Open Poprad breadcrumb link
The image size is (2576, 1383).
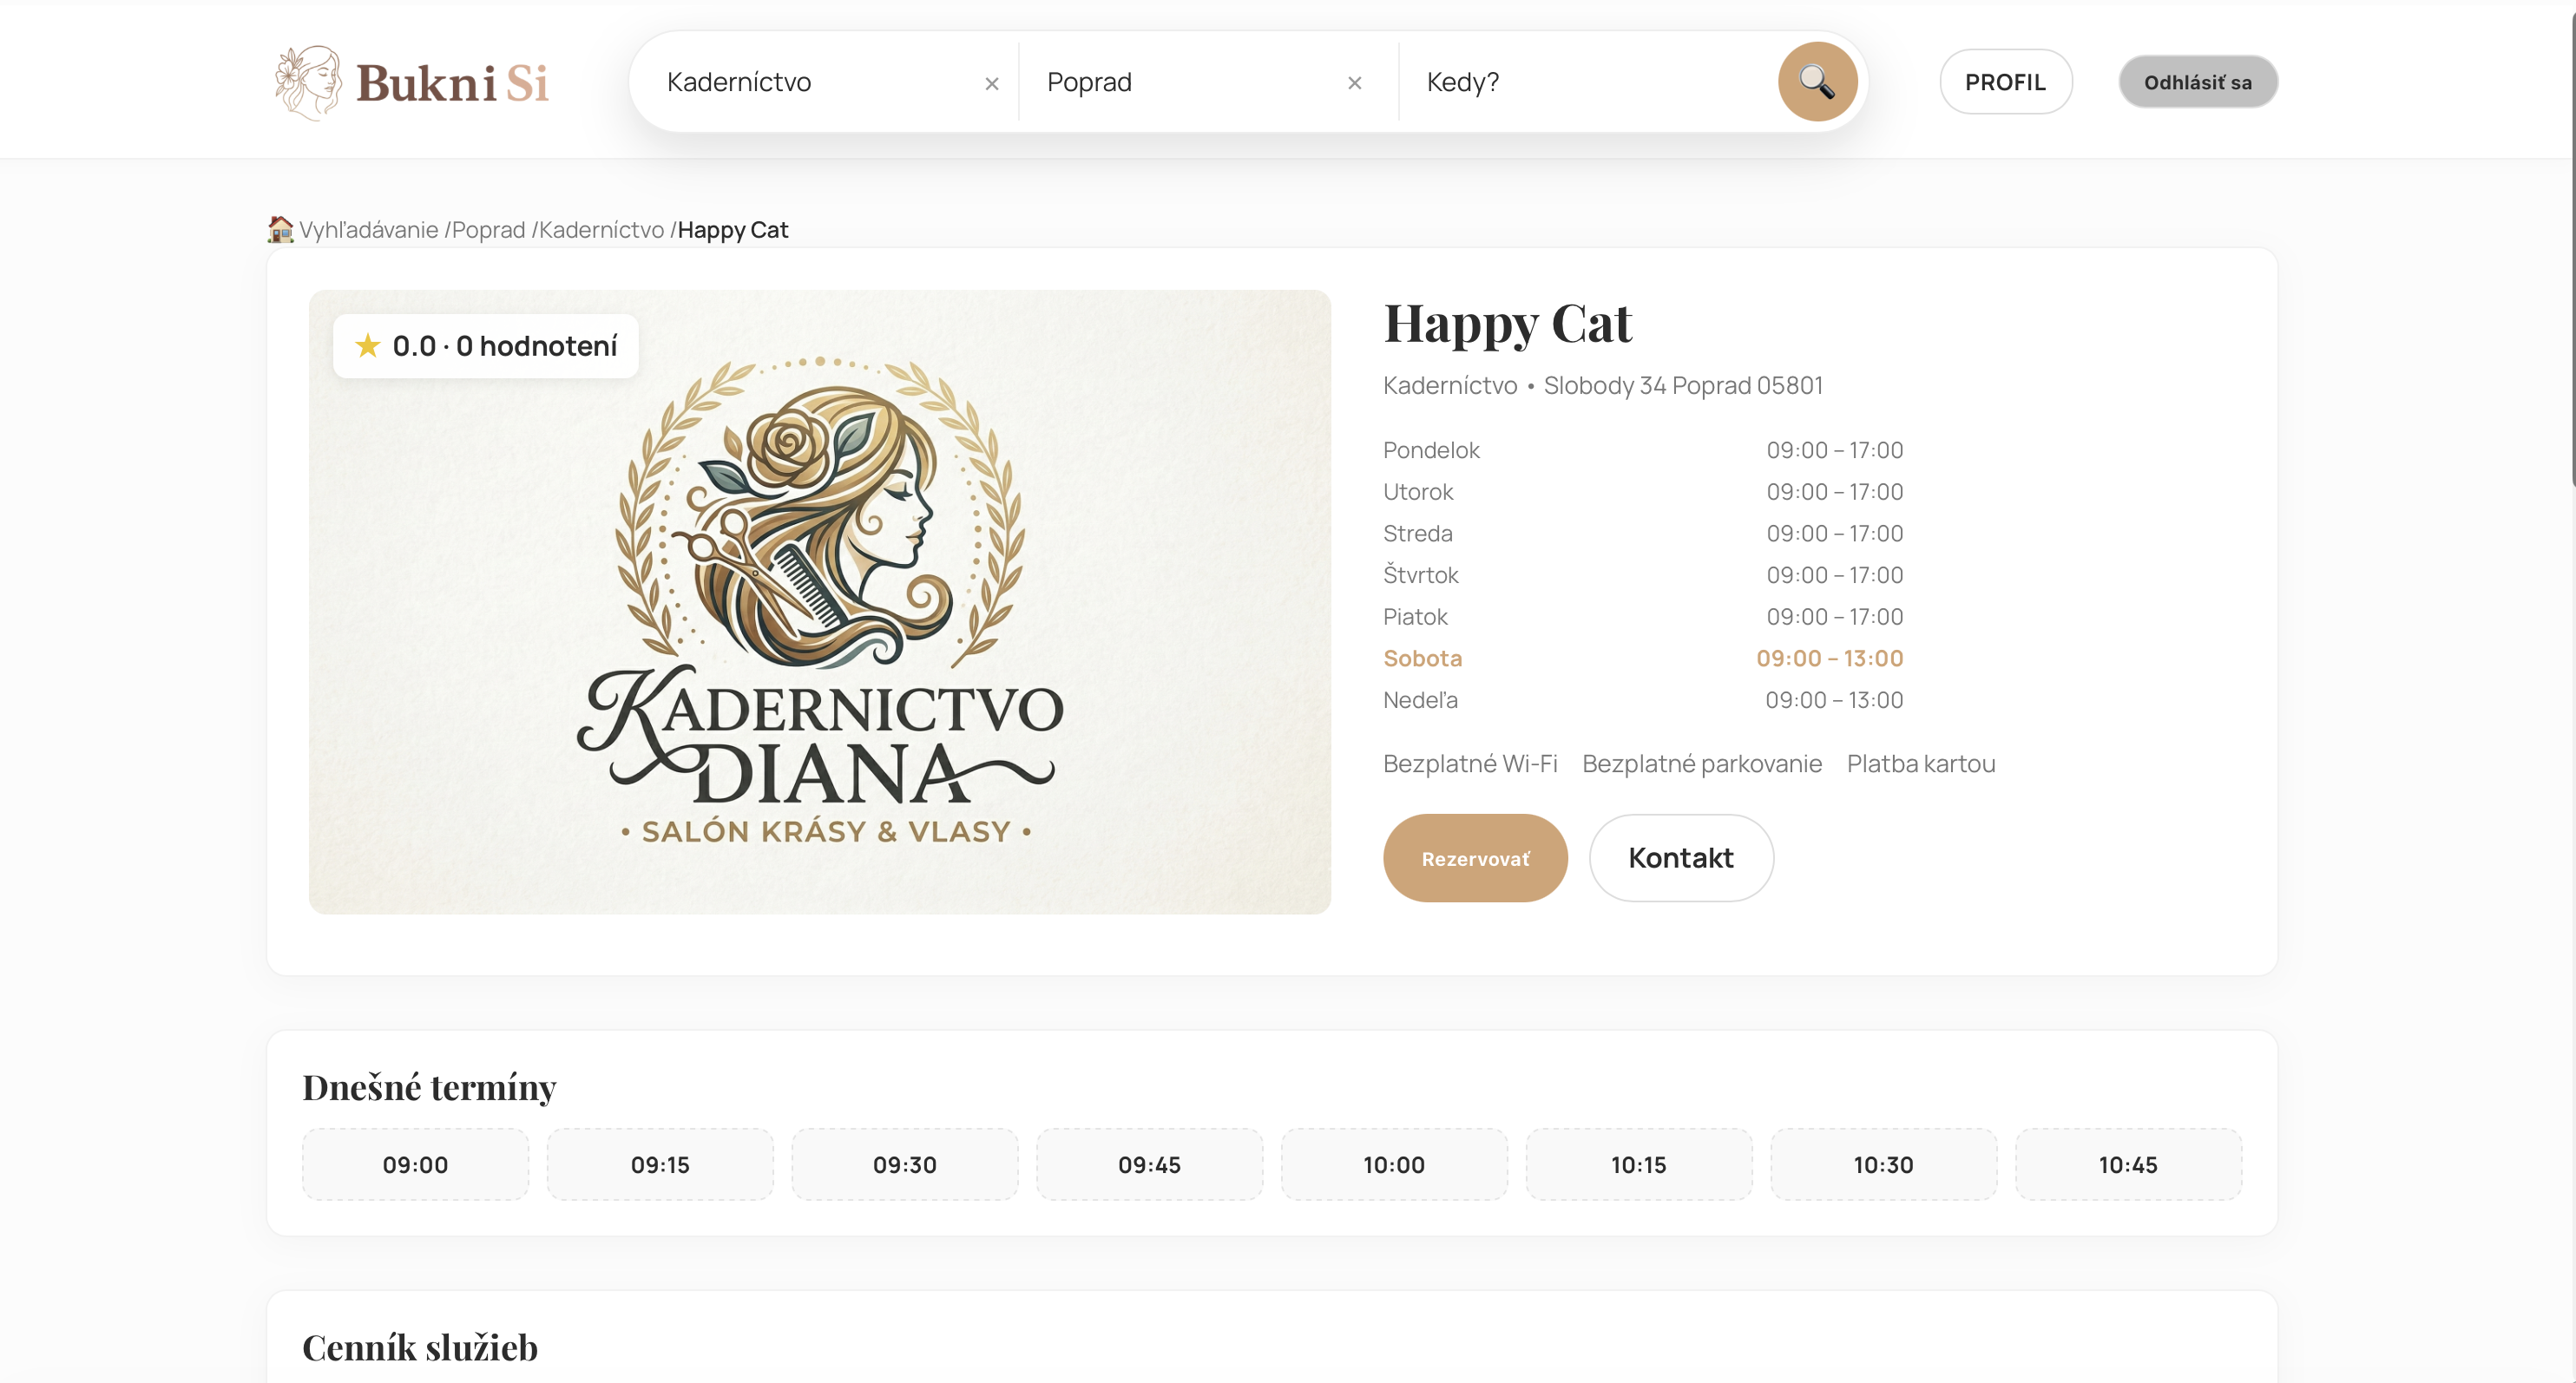coord(488,230)
